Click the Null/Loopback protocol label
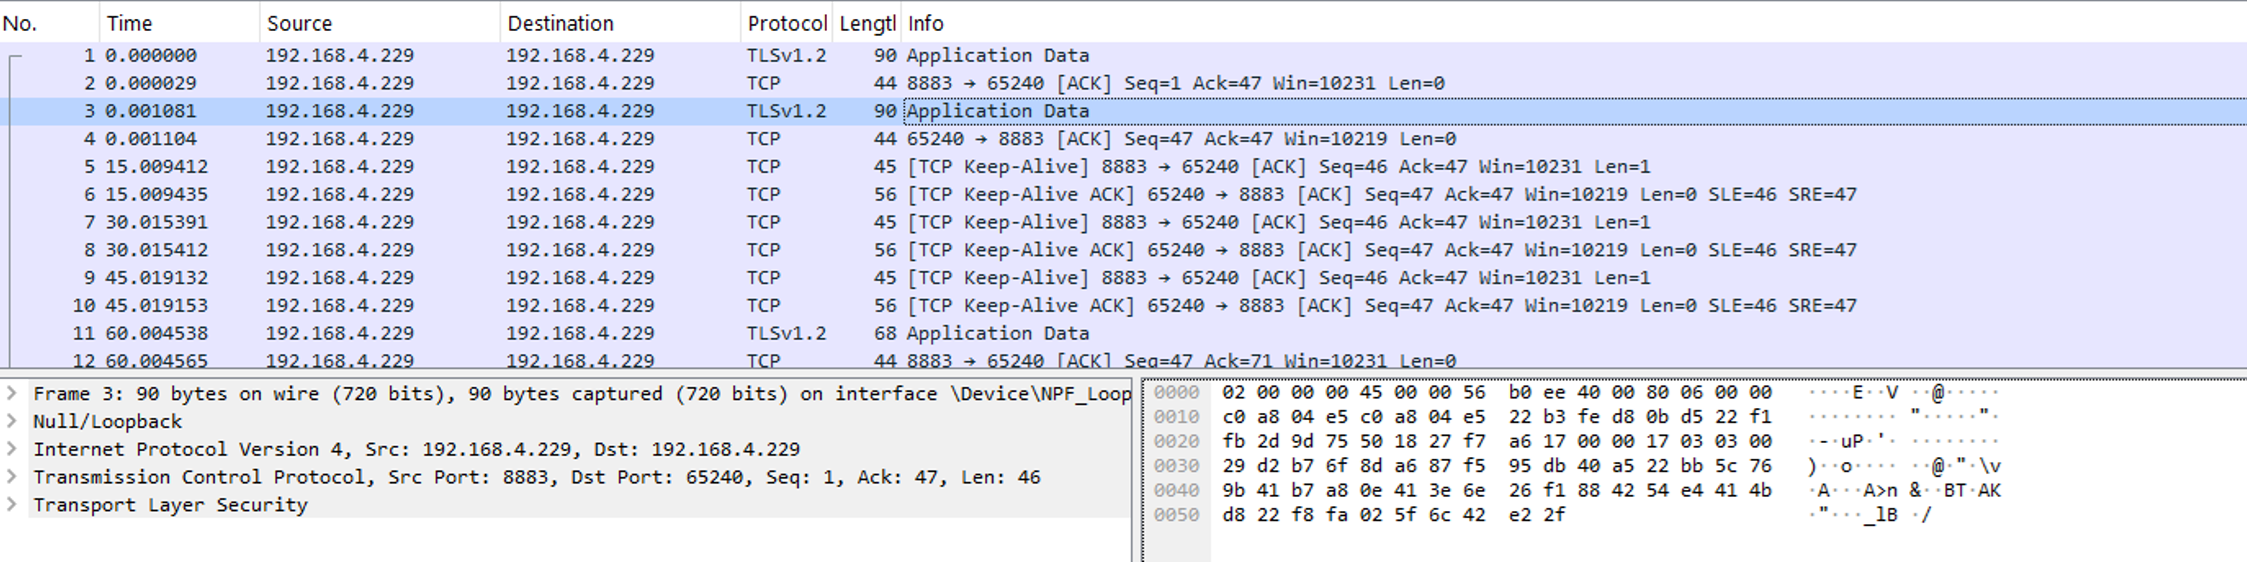The image size is (2247, 562). point(107,422)
